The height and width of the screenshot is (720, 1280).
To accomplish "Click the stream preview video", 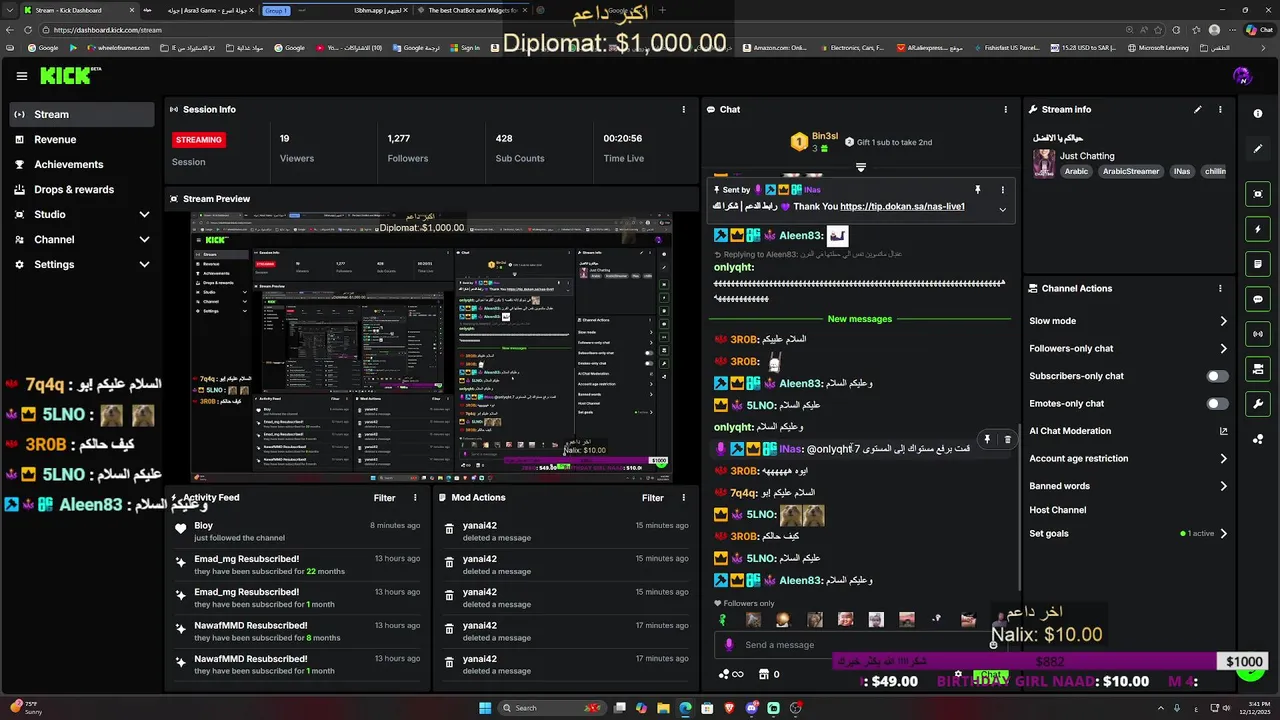I will tap(431, 347).
